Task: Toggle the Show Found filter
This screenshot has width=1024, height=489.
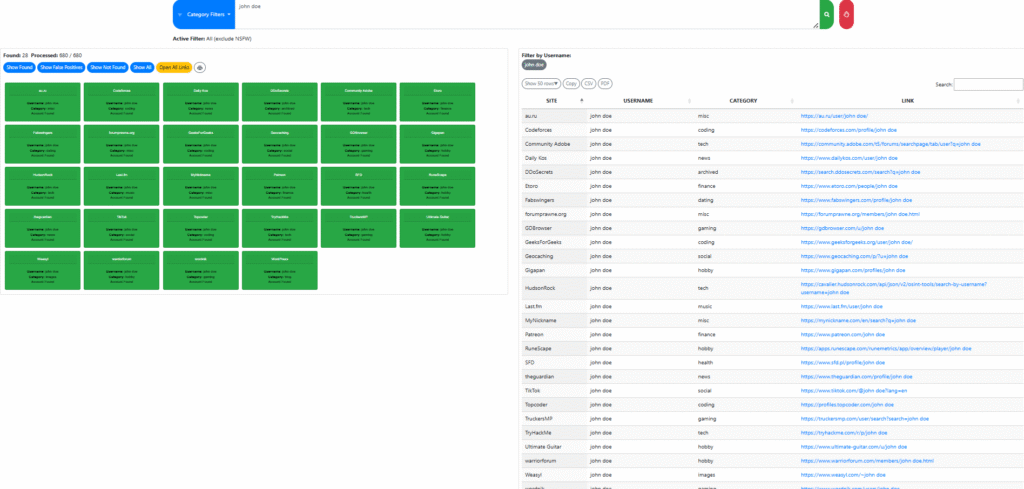Action: pyautogui.click(x=20, y=67)
